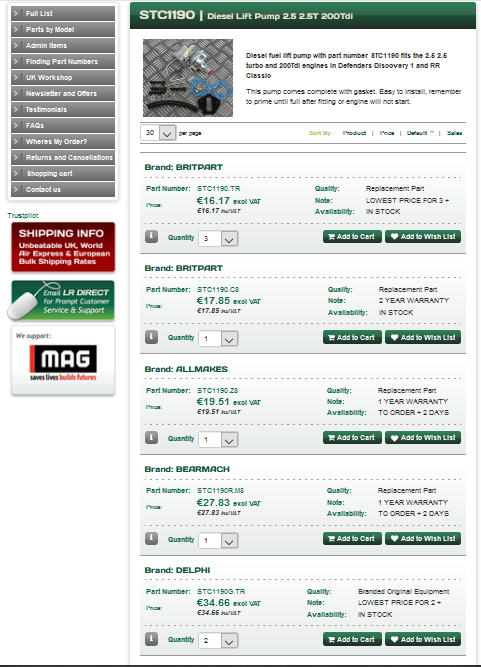
Task: Click Brand: DELPHI heading
Action: point(177,570)
